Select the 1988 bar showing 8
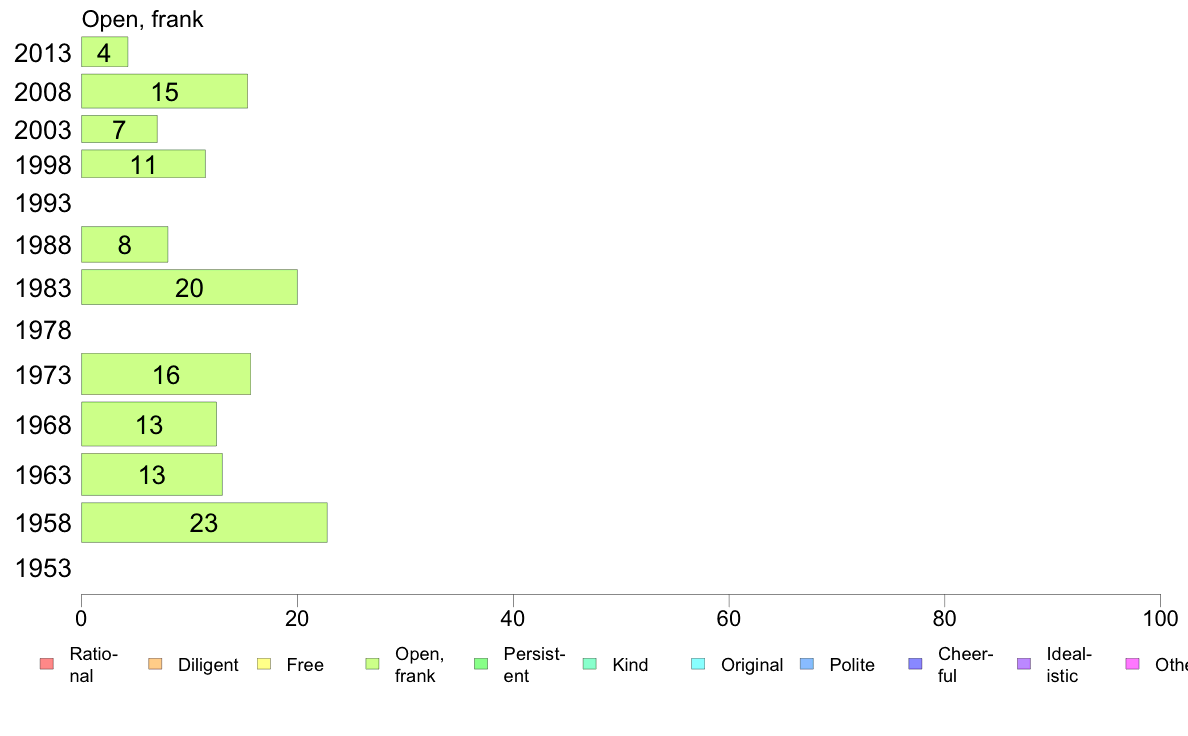 pos(124,245)
